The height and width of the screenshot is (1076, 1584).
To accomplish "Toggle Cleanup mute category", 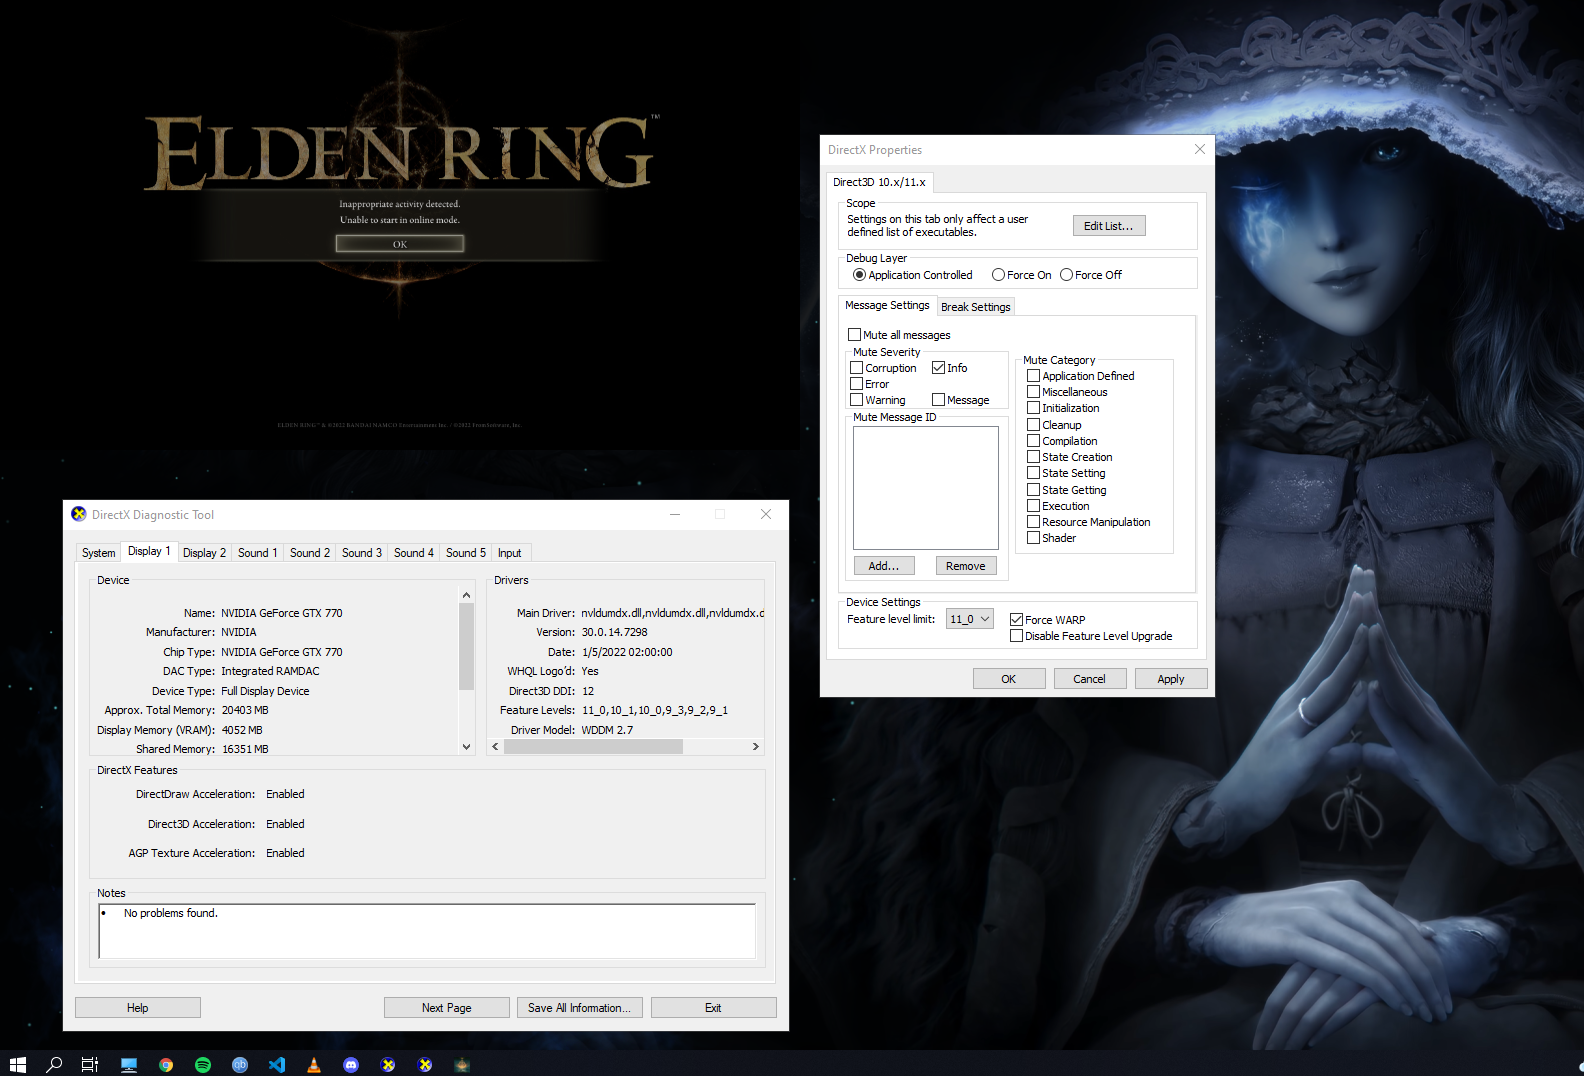I will tap(1034, 425).
